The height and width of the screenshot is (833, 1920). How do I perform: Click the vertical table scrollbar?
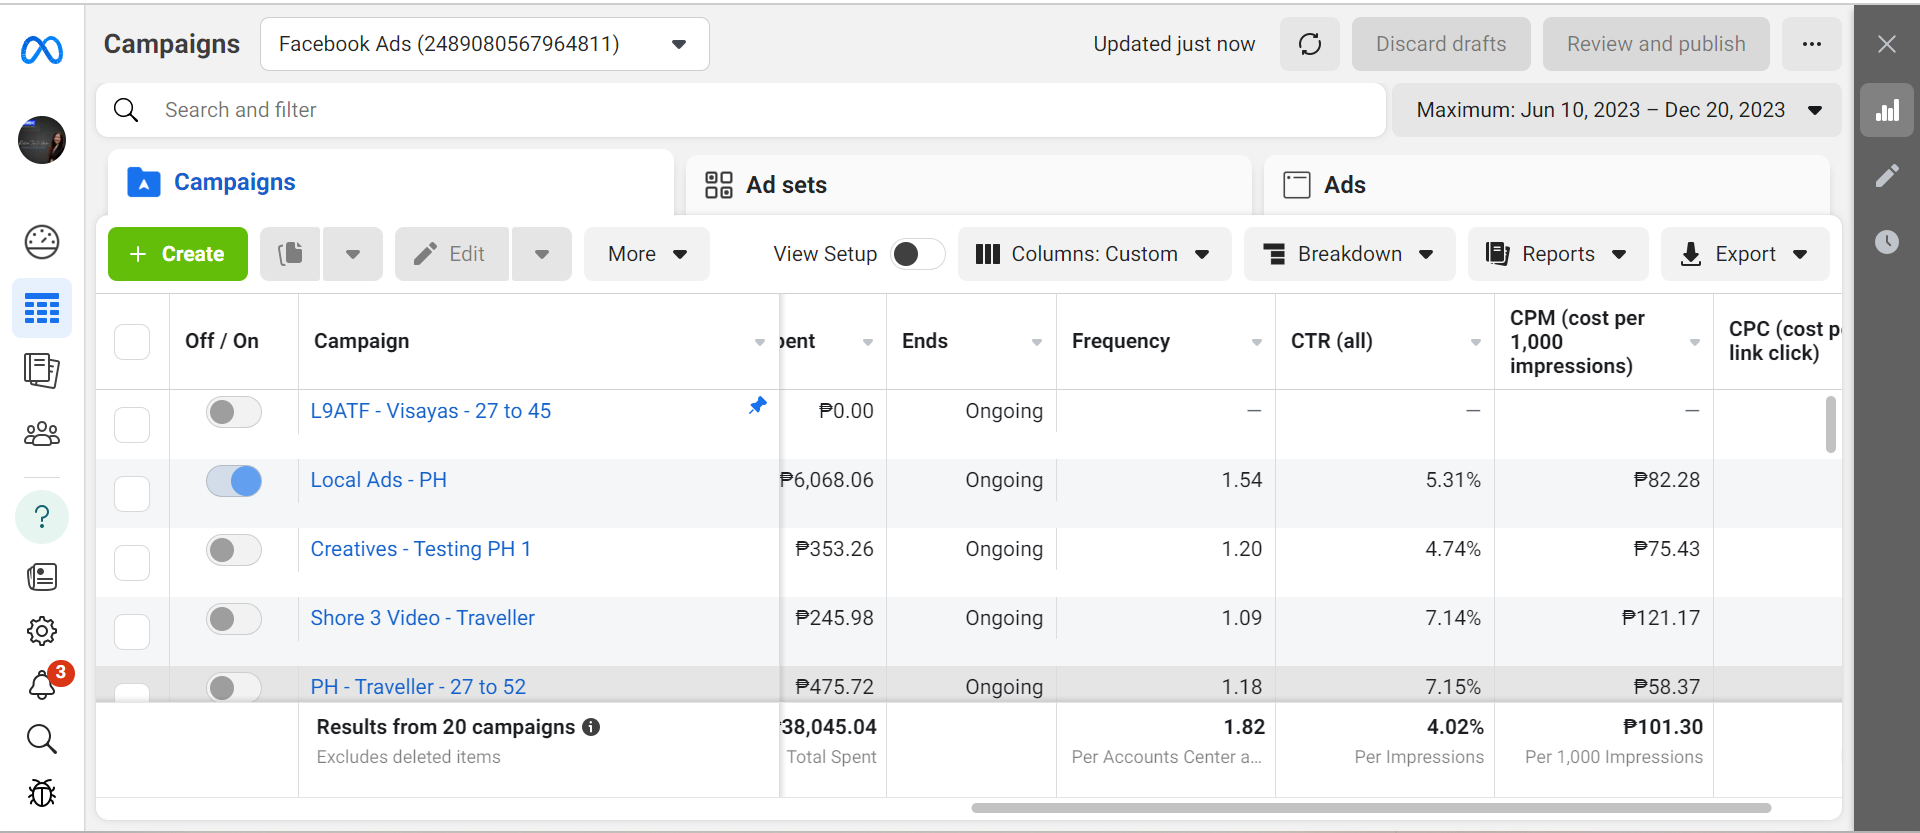click(x=1831, y=424)
